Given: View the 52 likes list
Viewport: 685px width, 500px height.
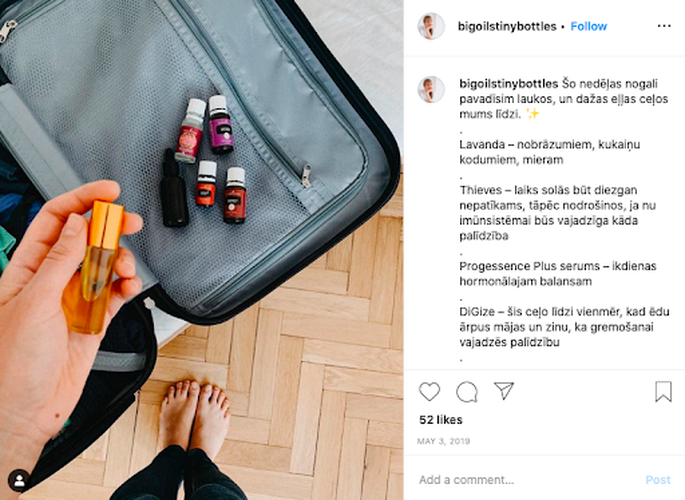Looking at the screenshot, I should (x=440, y=420).
